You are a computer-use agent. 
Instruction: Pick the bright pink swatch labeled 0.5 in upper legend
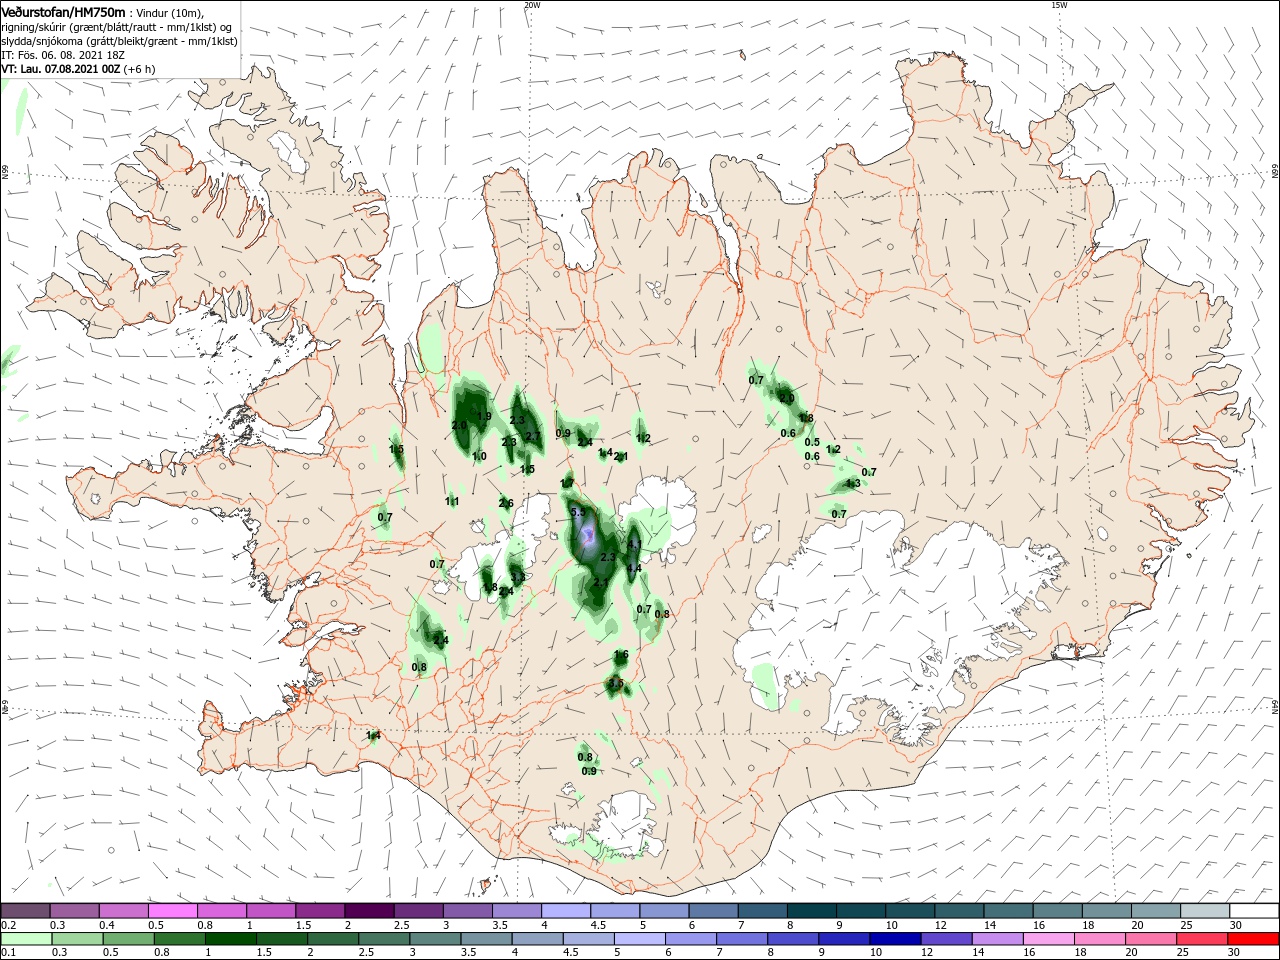coord(173,910)
